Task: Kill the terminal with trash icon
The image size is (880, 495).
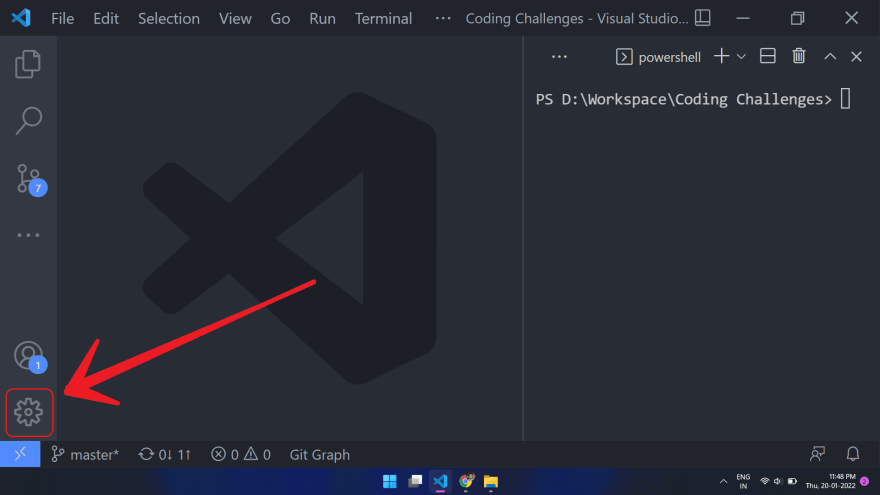Action: 799,56
